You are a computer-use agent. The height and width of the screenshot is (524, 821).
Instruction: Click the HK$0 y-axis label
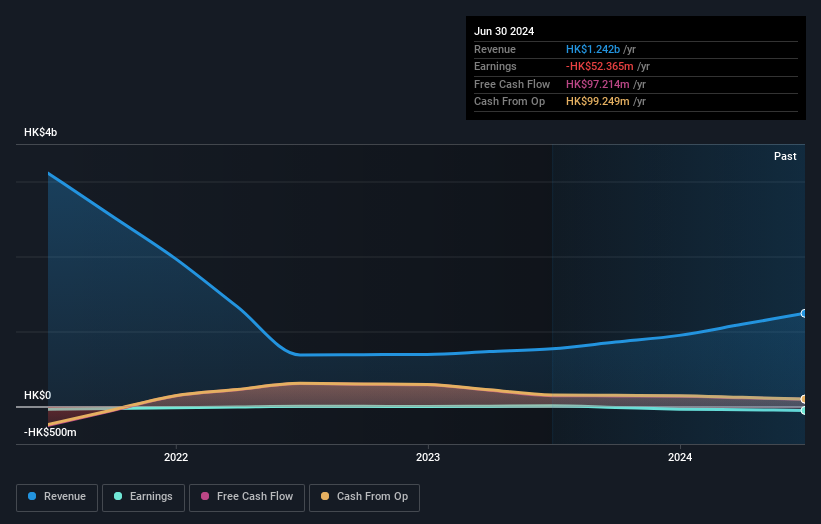coord(38,395)
